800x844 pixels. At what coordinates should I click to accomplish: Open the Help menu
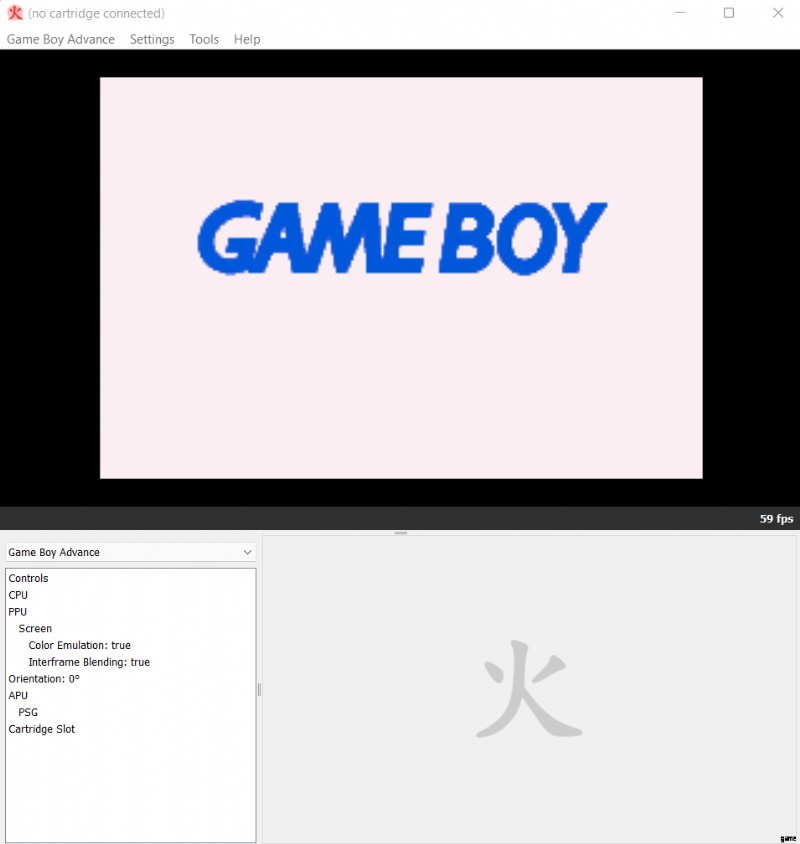[247, 39]
